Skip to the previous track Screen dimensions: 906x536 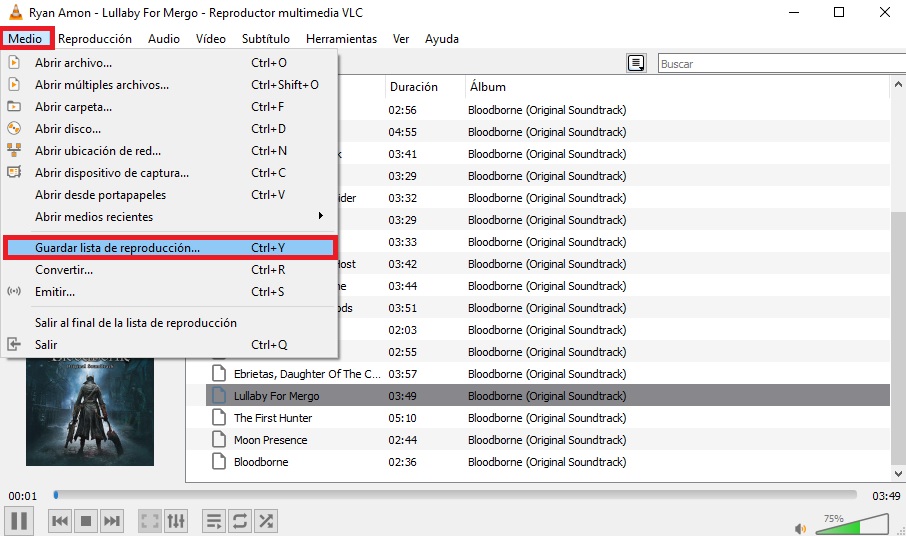[x=60, y=522]
